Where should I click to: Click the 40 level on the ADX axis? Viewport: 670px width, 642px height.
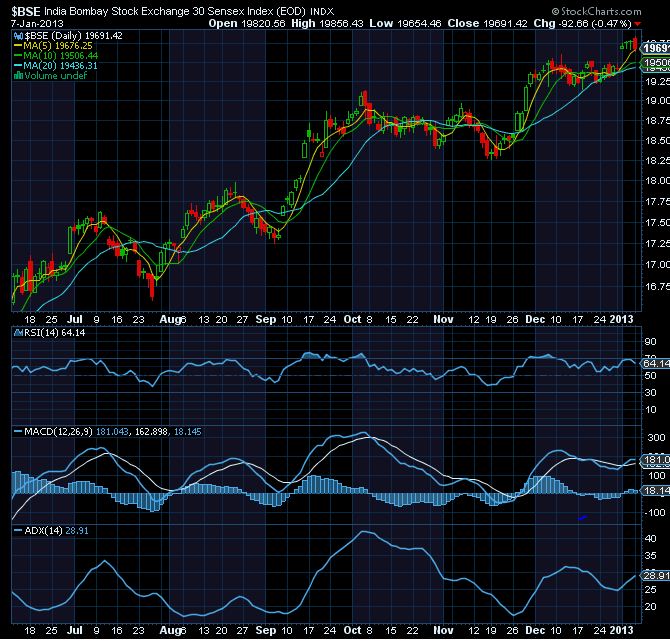tap(650, 539)
